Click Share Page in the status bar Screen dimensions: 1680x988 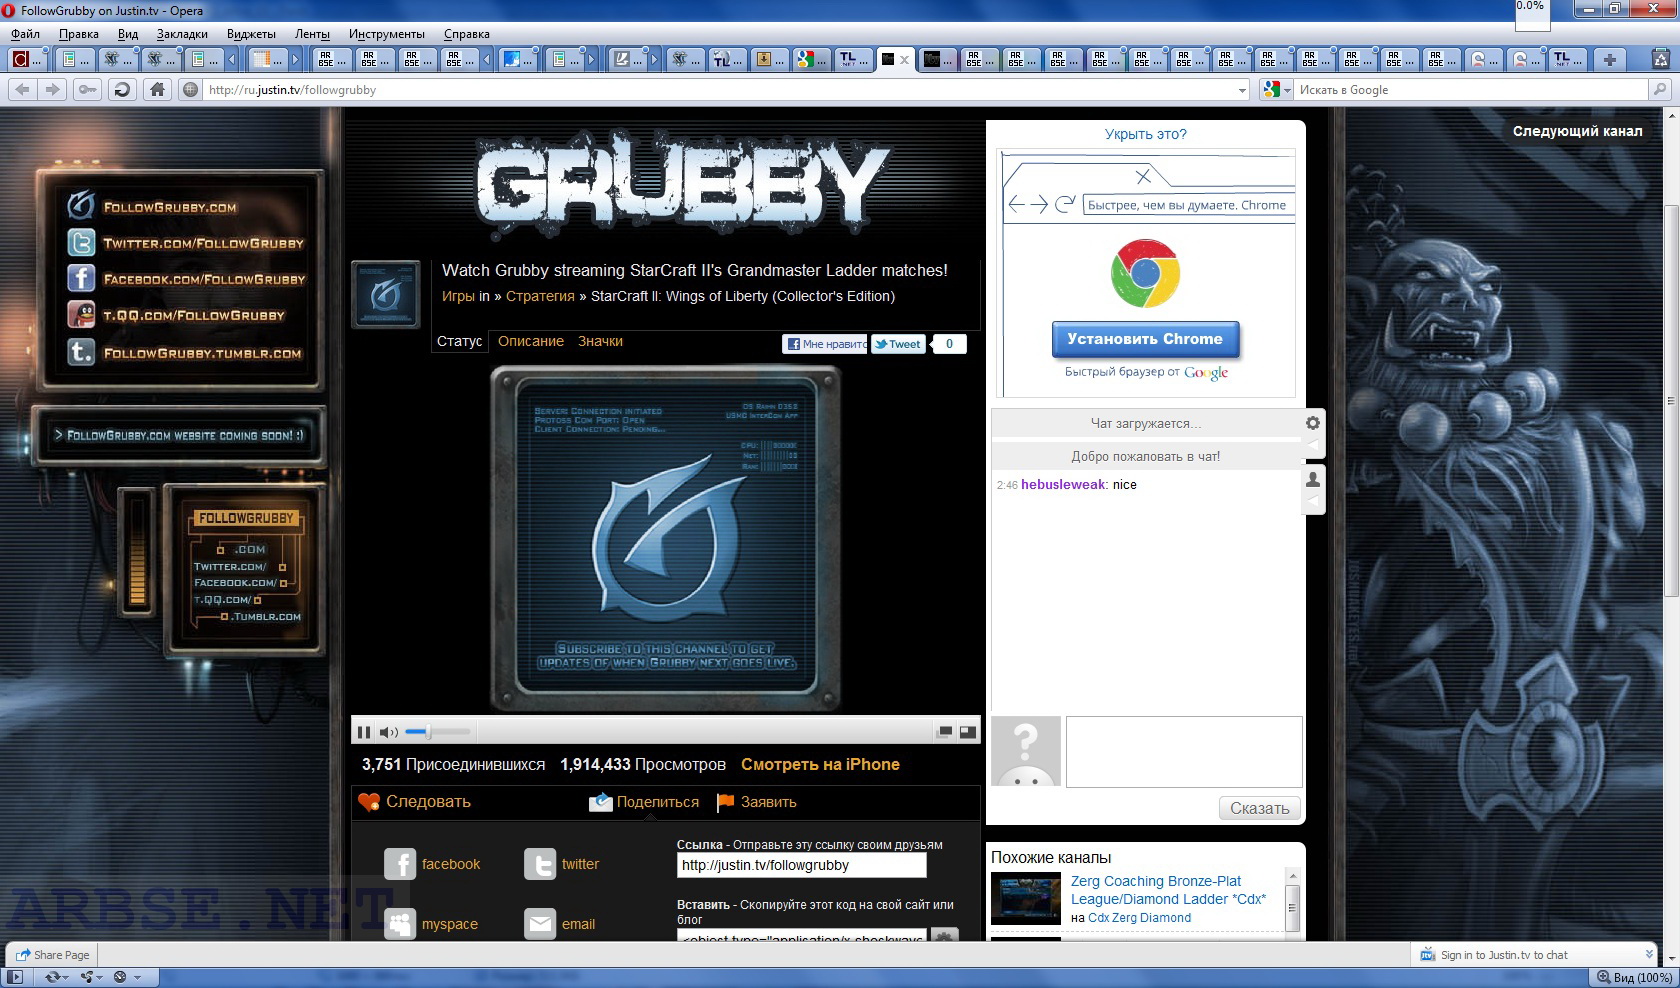[x=52, y=955]
